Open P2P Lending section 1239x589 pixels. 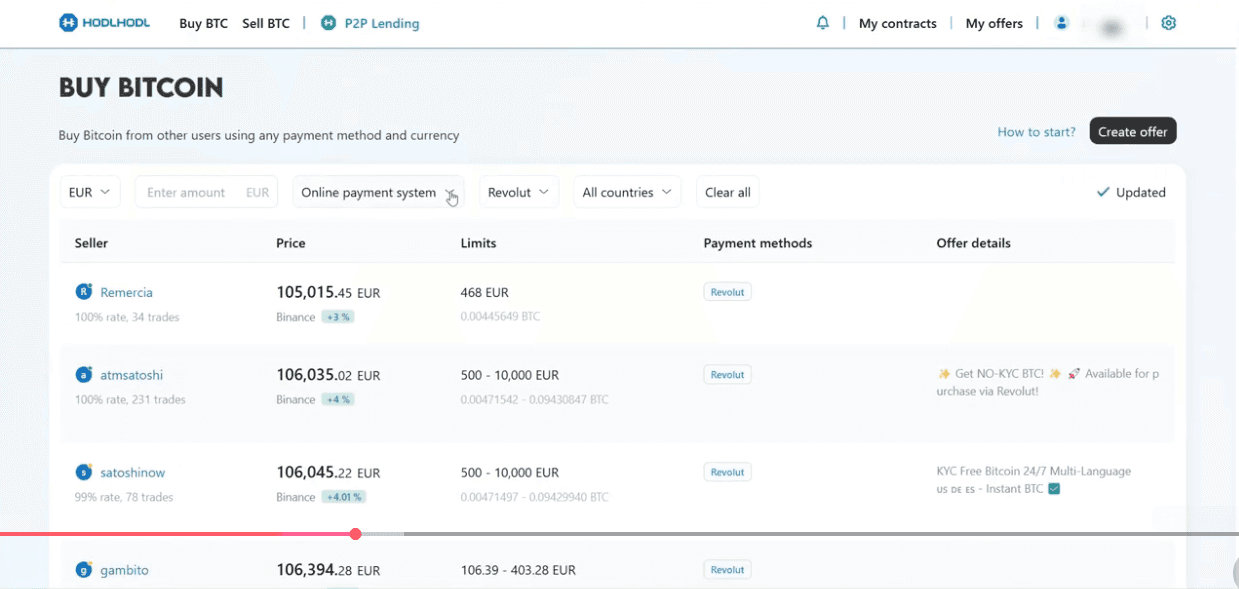(382, 23)
